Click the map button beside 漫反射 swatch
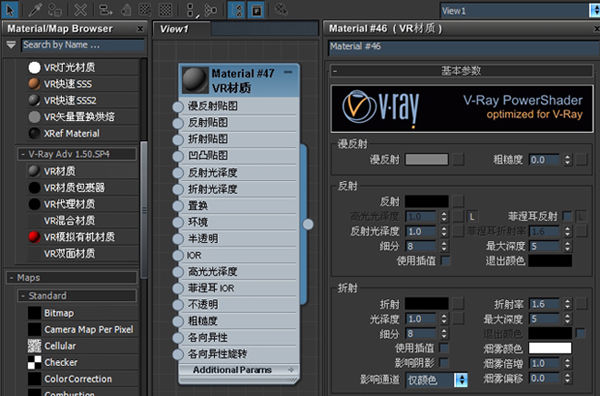 (458, 160)
